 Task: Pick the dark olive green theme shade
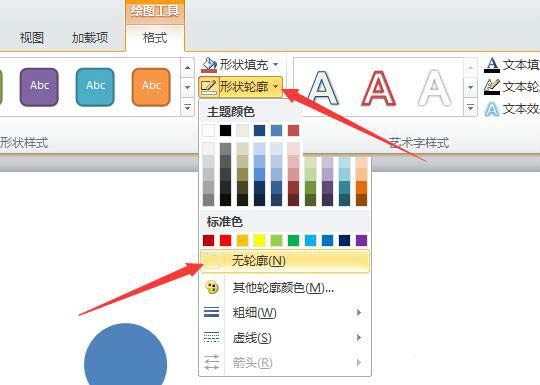pyautogui.click(x=310, y=200)
